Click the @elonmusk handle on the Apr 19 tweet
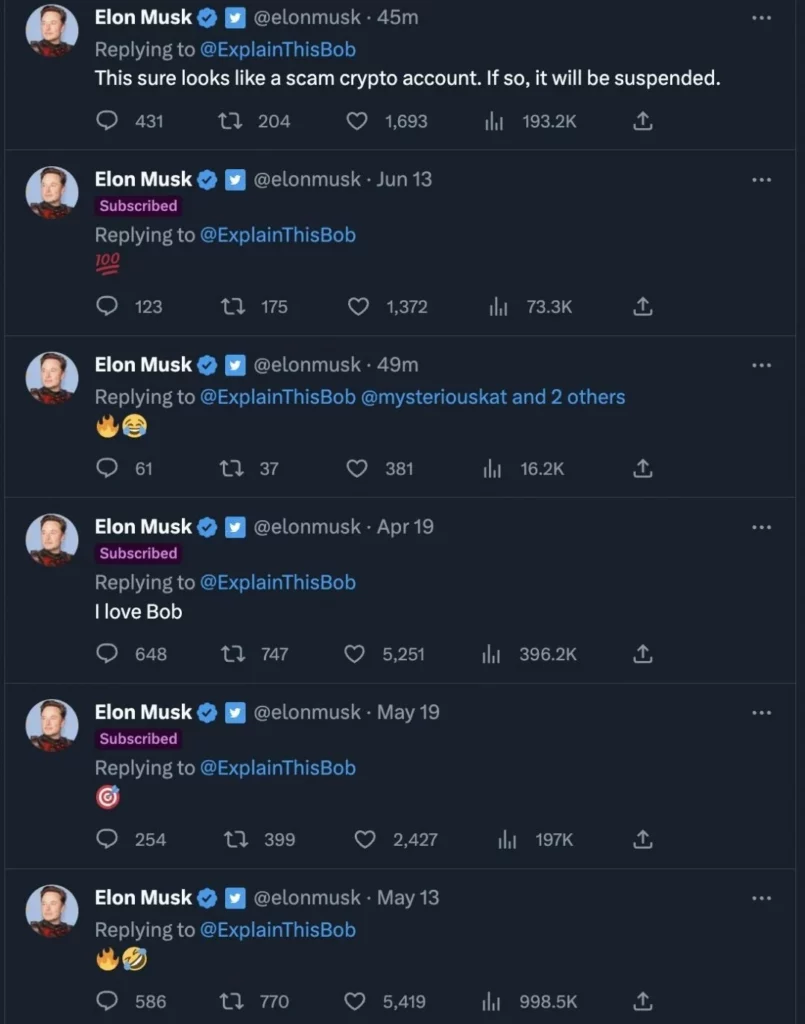Viewport: 805px width, 1024px height. [x=300, y=526]
